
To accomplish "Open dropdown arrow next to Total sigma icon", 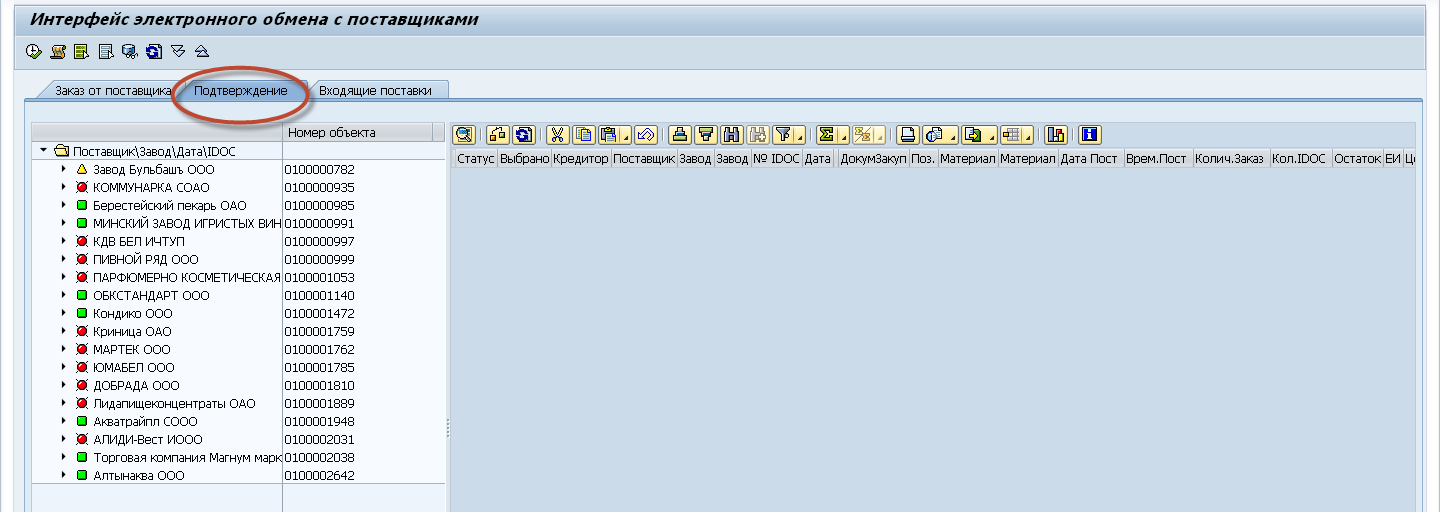I will pos(843,135).
